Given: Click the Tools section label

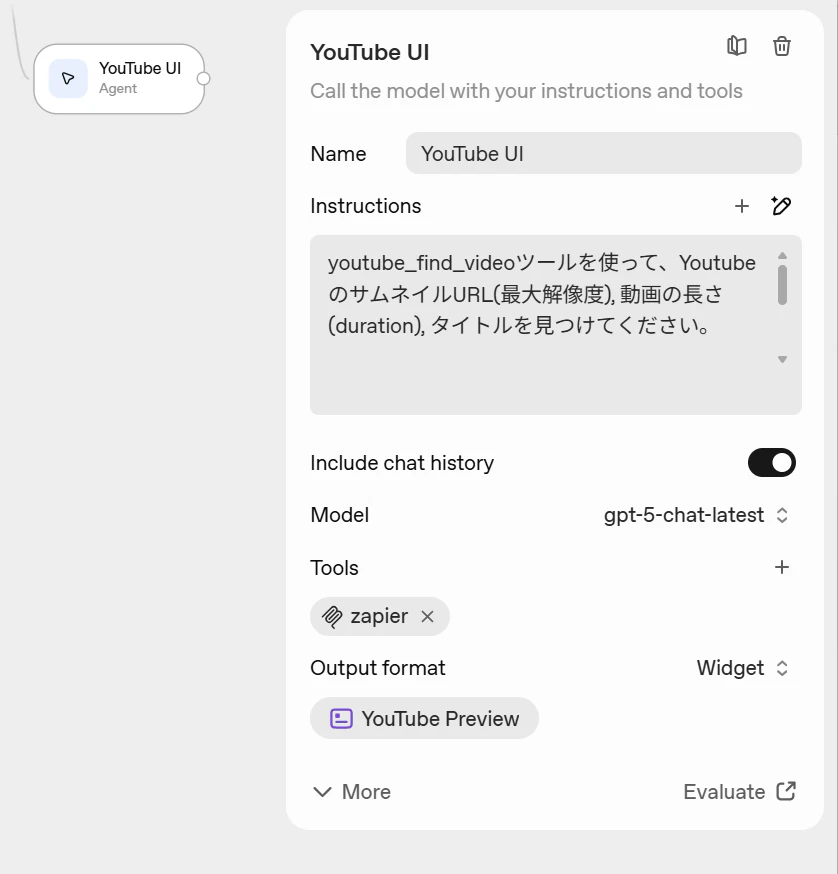Looking at the screenshot, I should tap(335, 568).
